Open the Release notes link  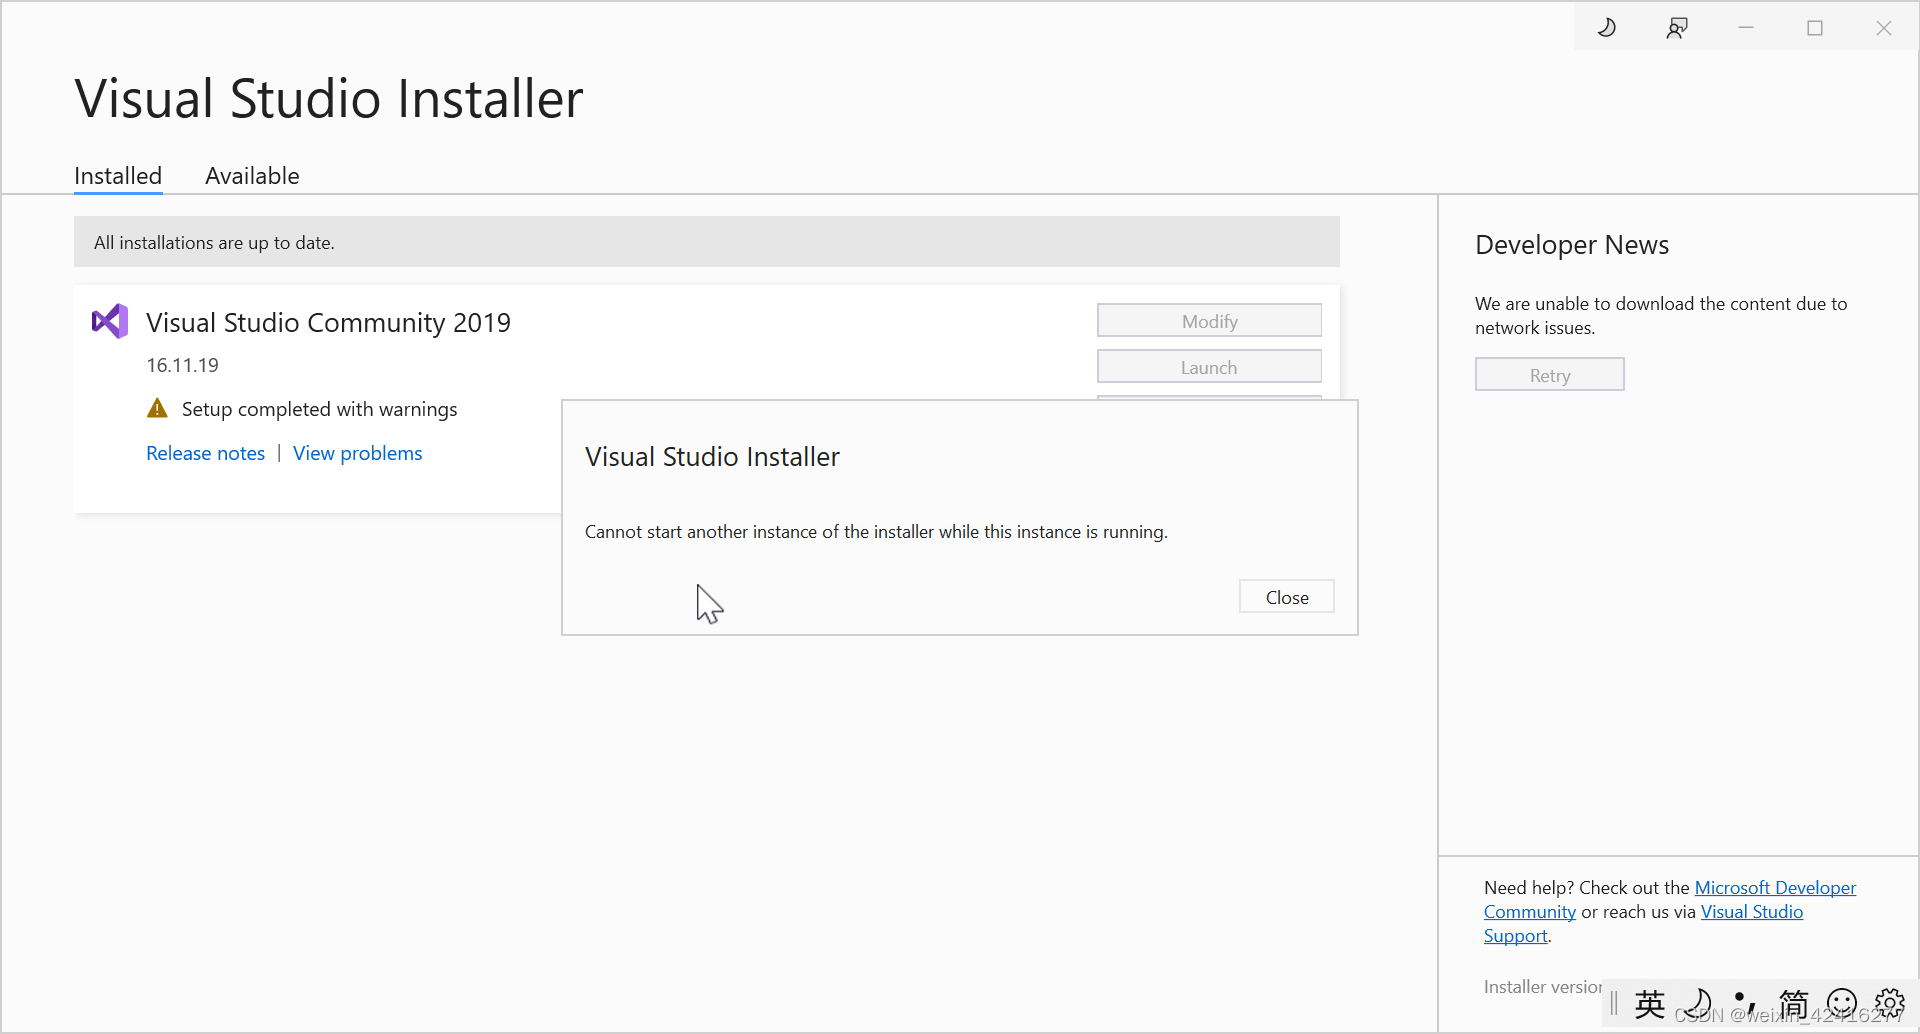pos(205,453)
